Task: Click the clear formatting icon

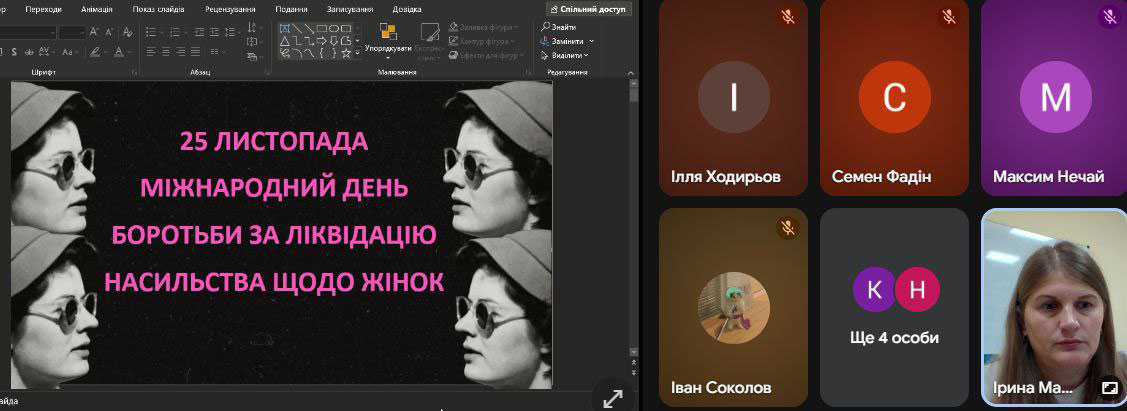Action: pos(127,32)
